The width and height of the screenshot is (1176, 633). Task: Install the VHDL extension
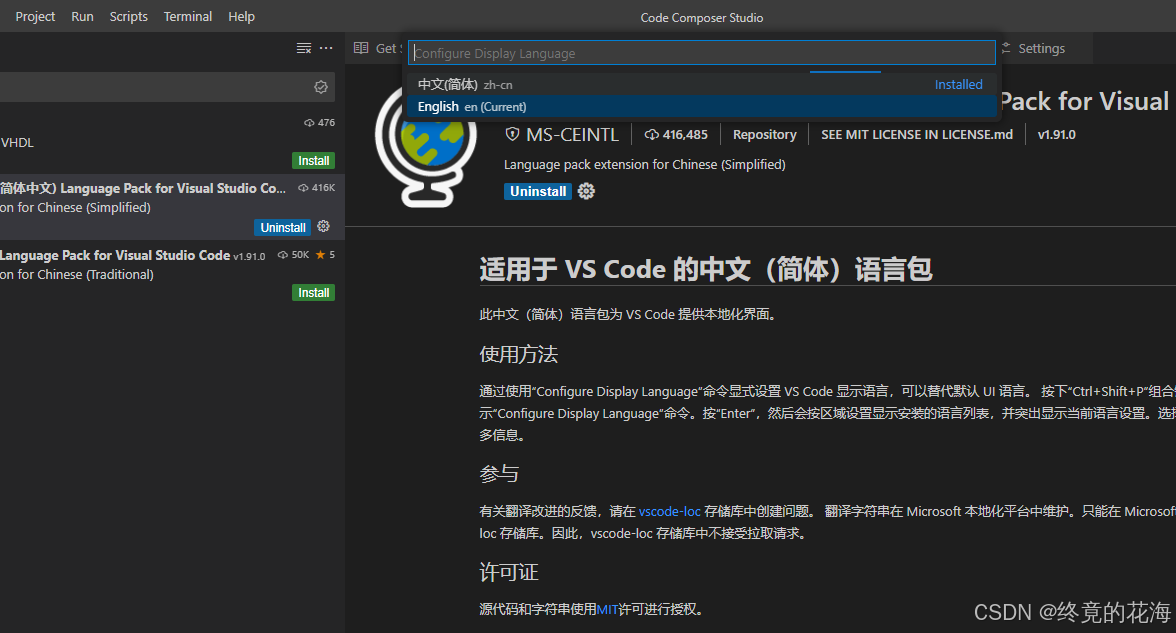click(314, 160)
